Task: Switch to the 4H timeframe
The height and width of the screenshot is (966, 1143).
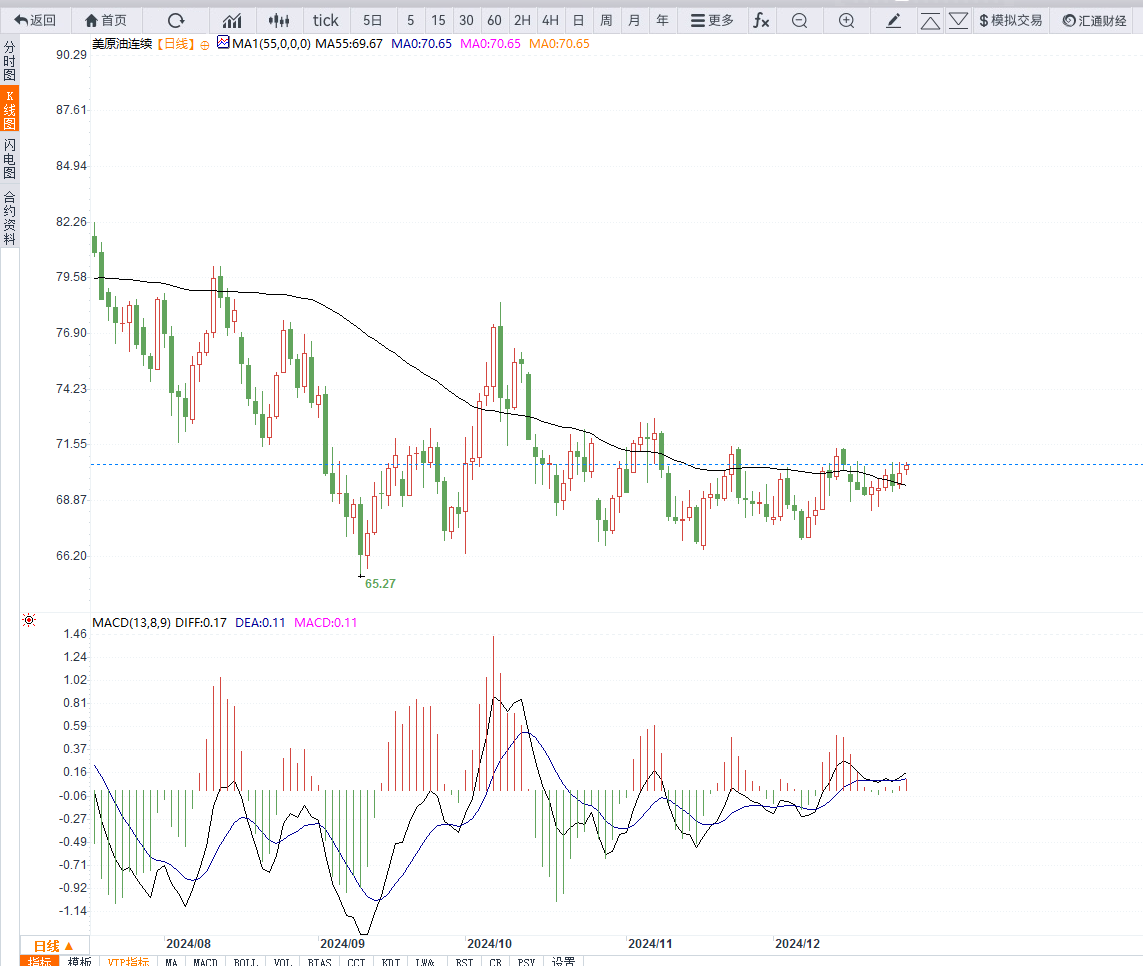Action: [x=550, y=20]
